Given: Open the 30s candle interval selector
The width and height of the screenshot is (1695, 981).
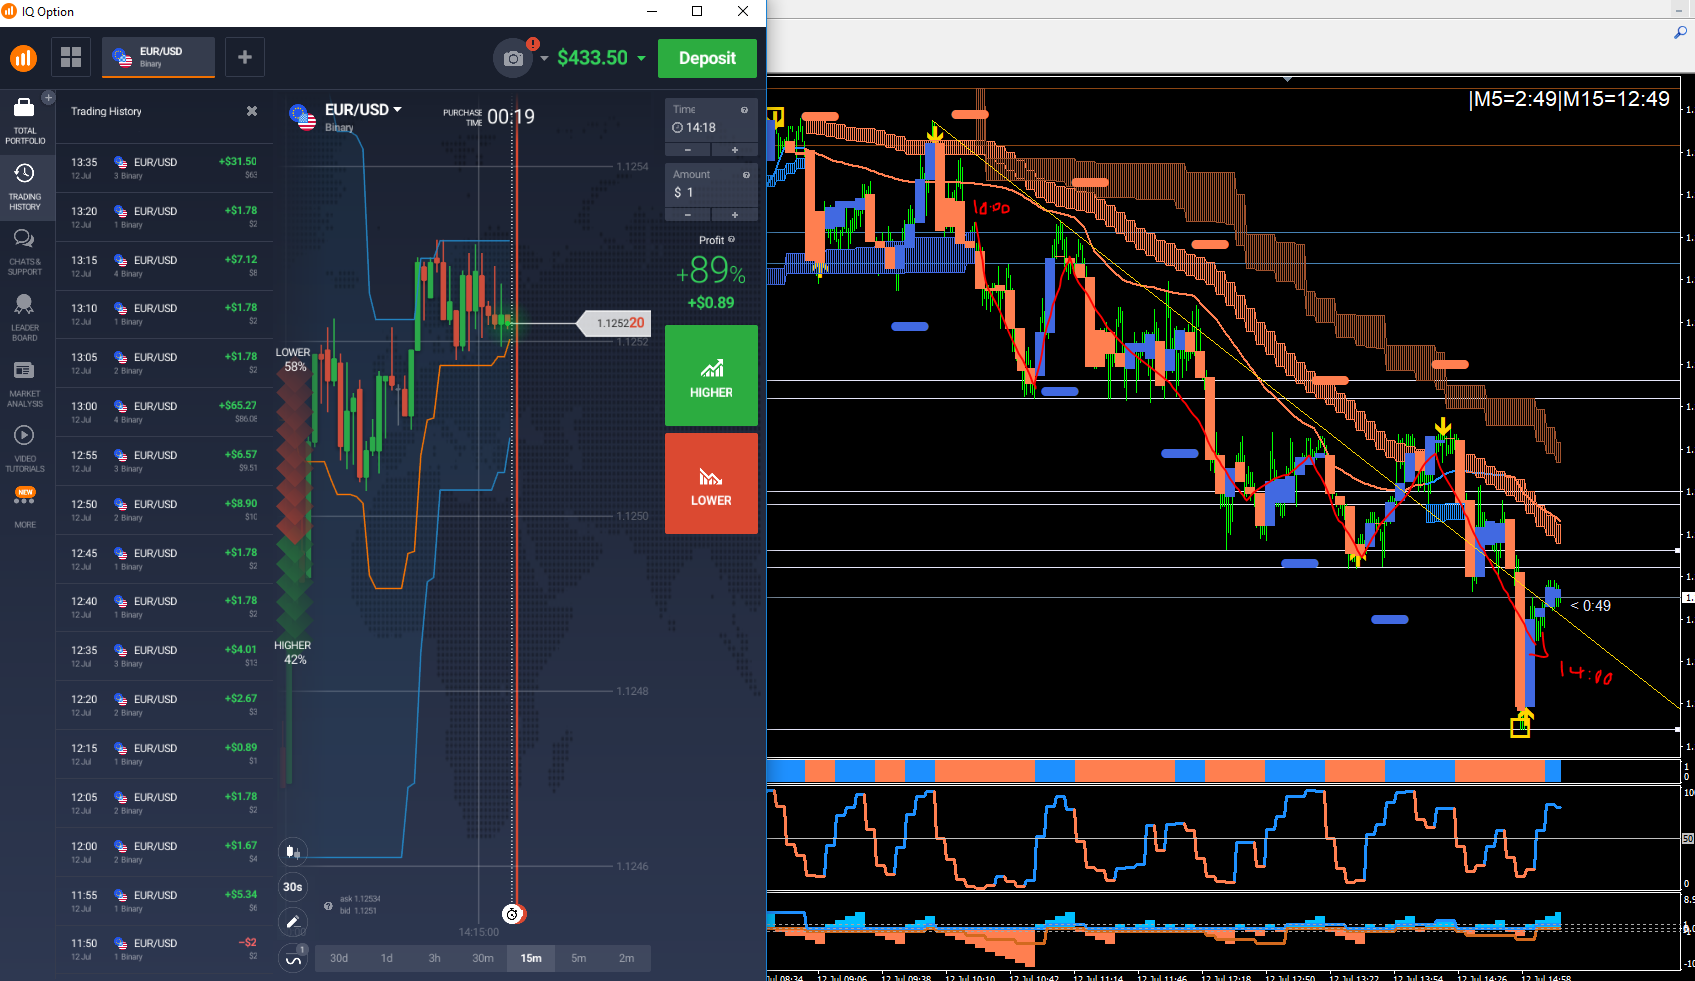Looking at the screenshot, I should click(293, 887).
